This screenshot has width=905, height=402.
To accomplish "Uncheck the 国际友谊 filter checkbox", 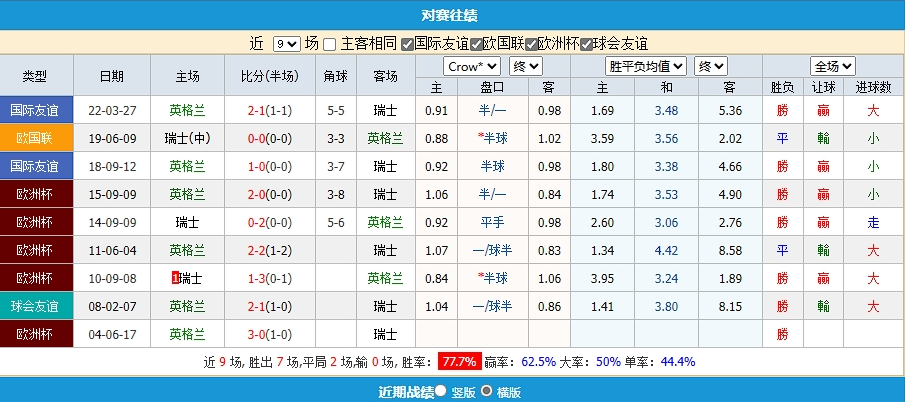I will point(407,44).
